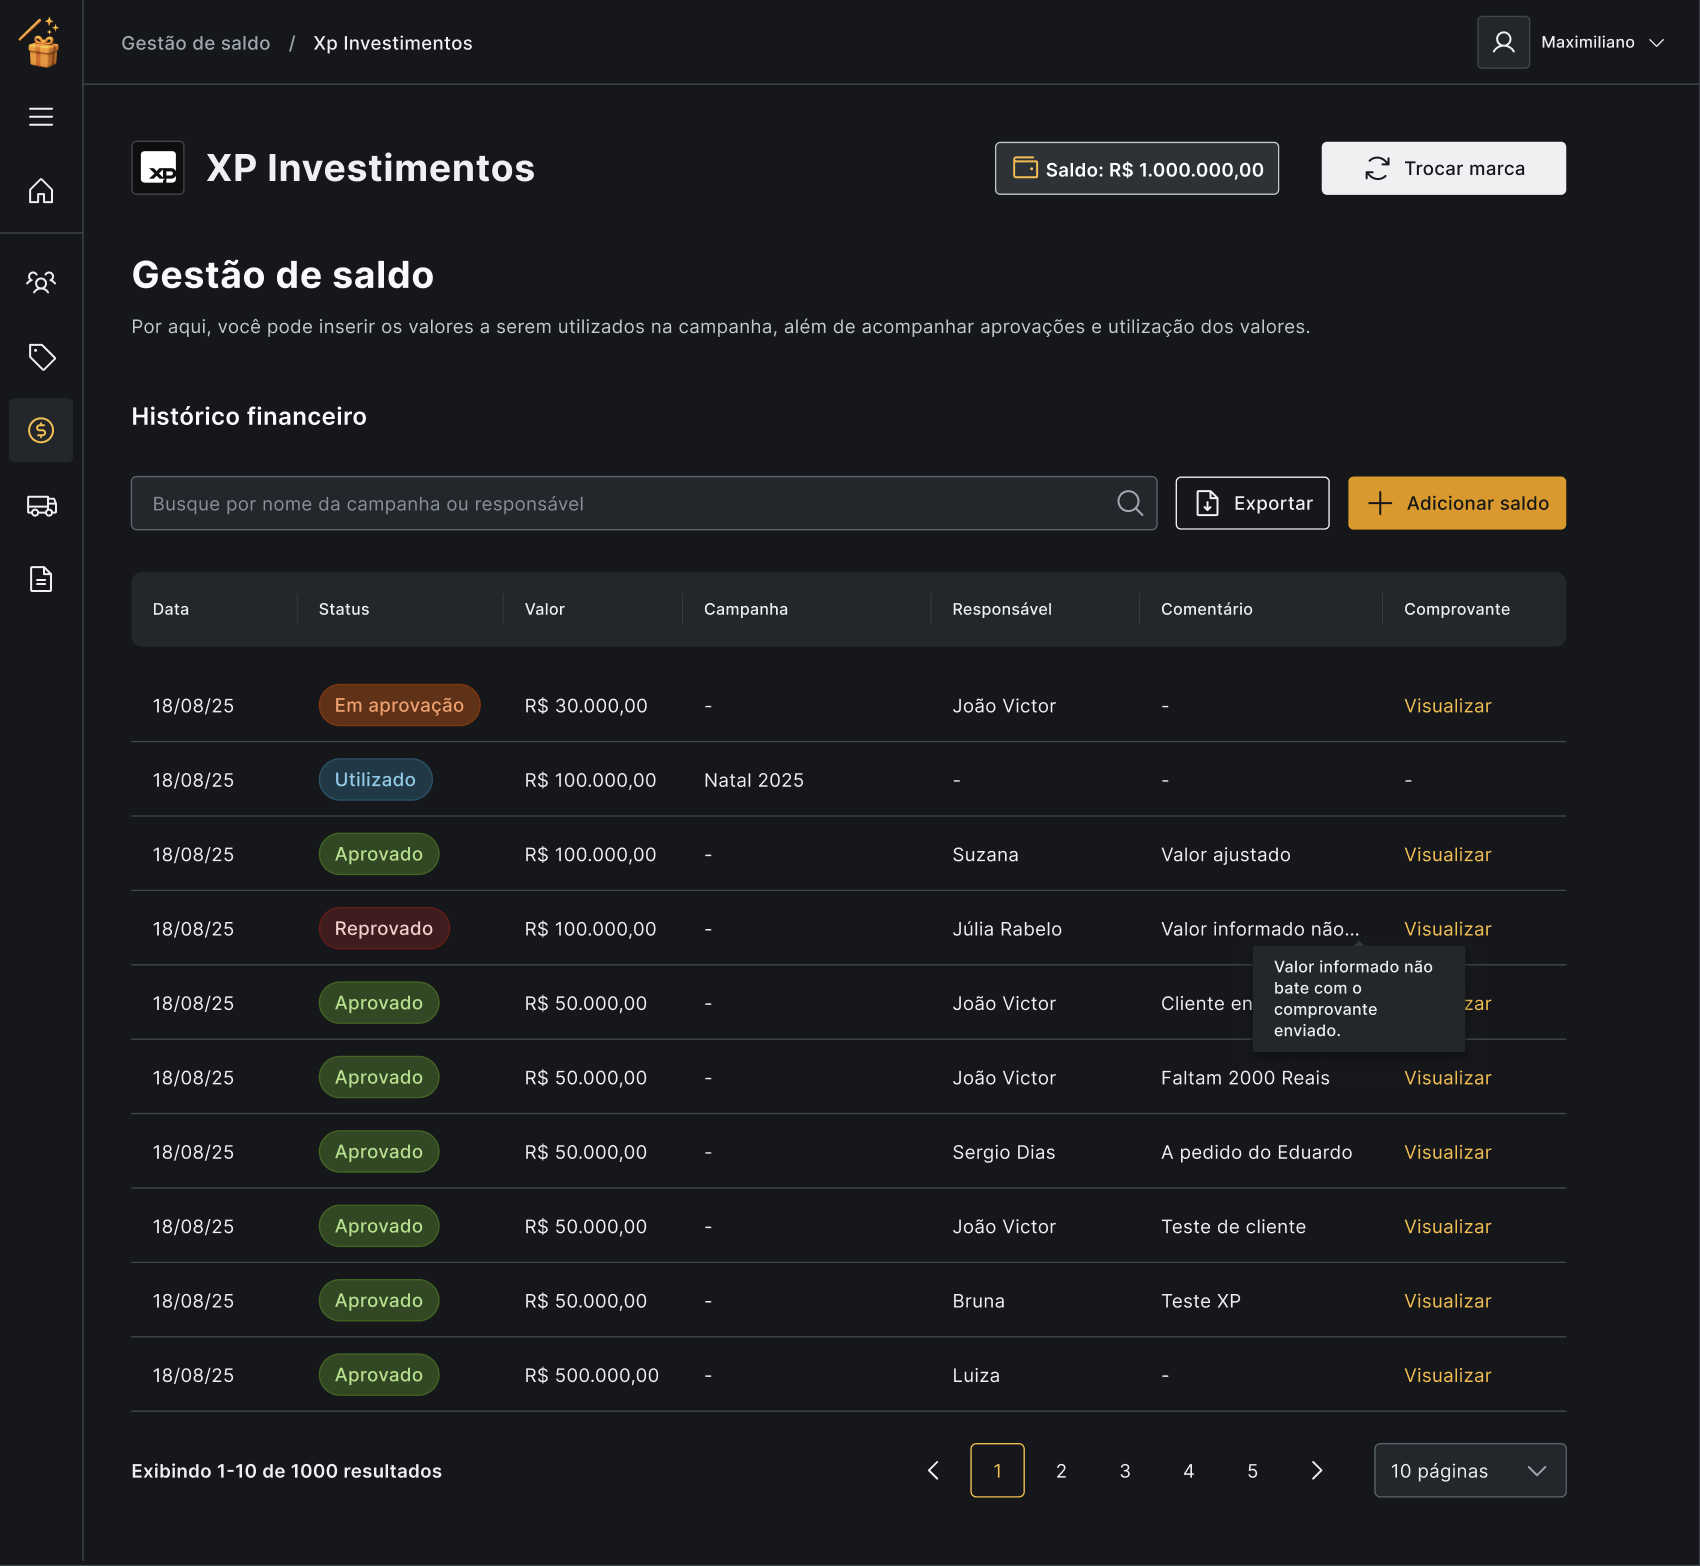Open Visualizar for Faltam 2000 Reais row

(1447, 1077)
